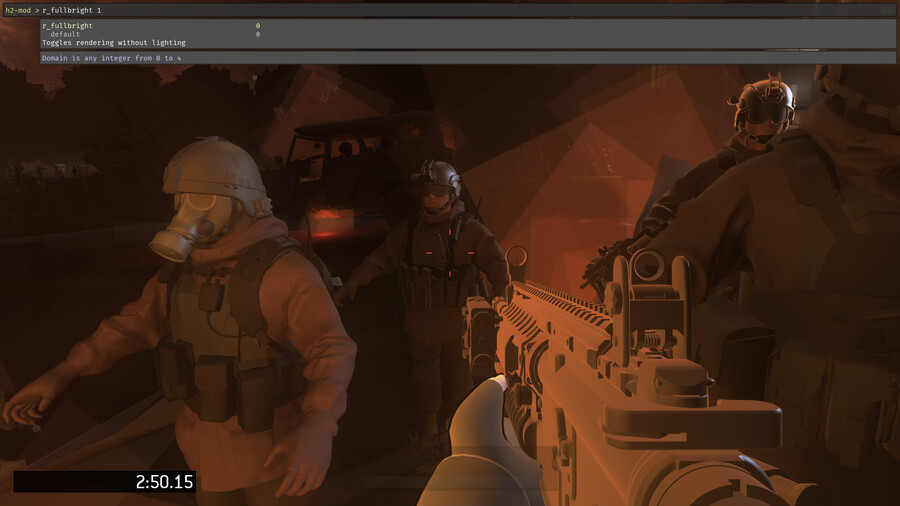The height and width of the screenshot is (506, 900).
Task: Click the console input field with r_fullbright 1
Action: tap(449, 10)
